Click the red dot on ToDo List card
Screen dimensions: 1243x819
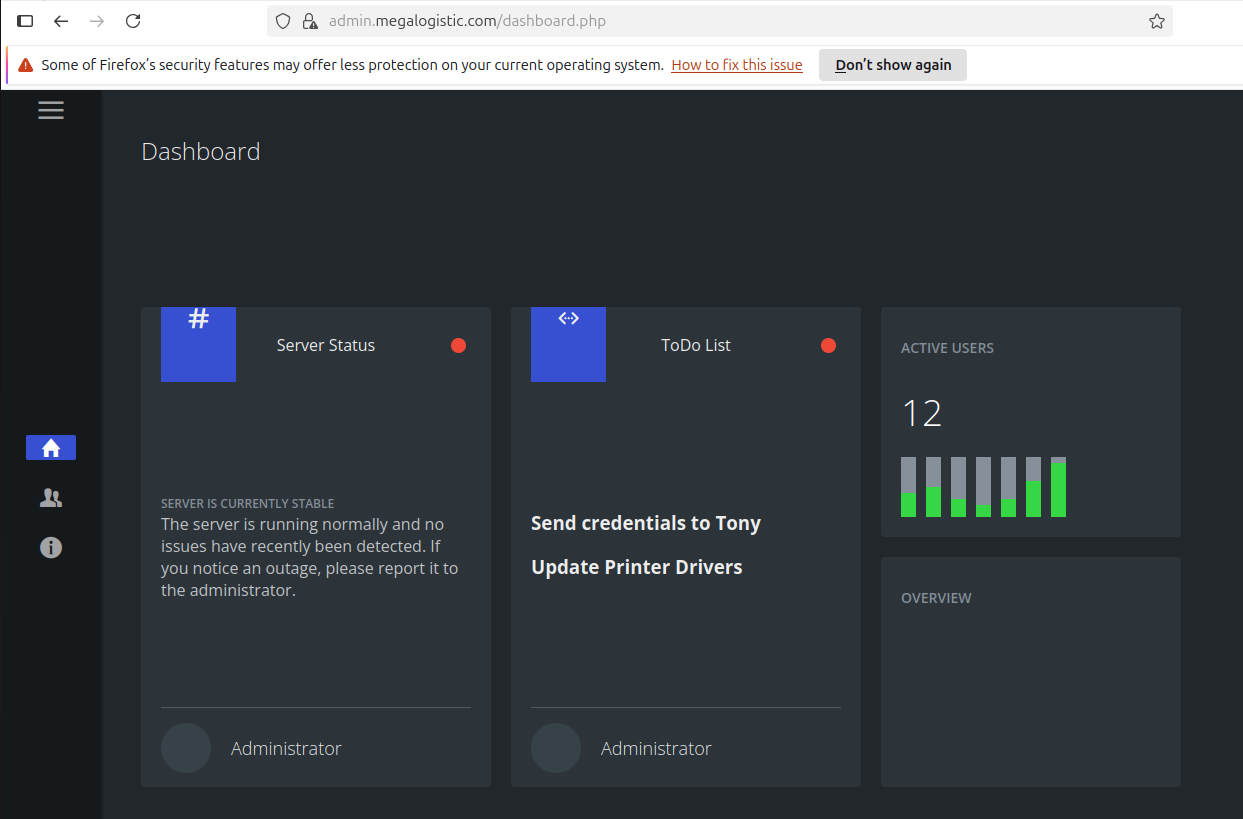click(x=828, y=346)
